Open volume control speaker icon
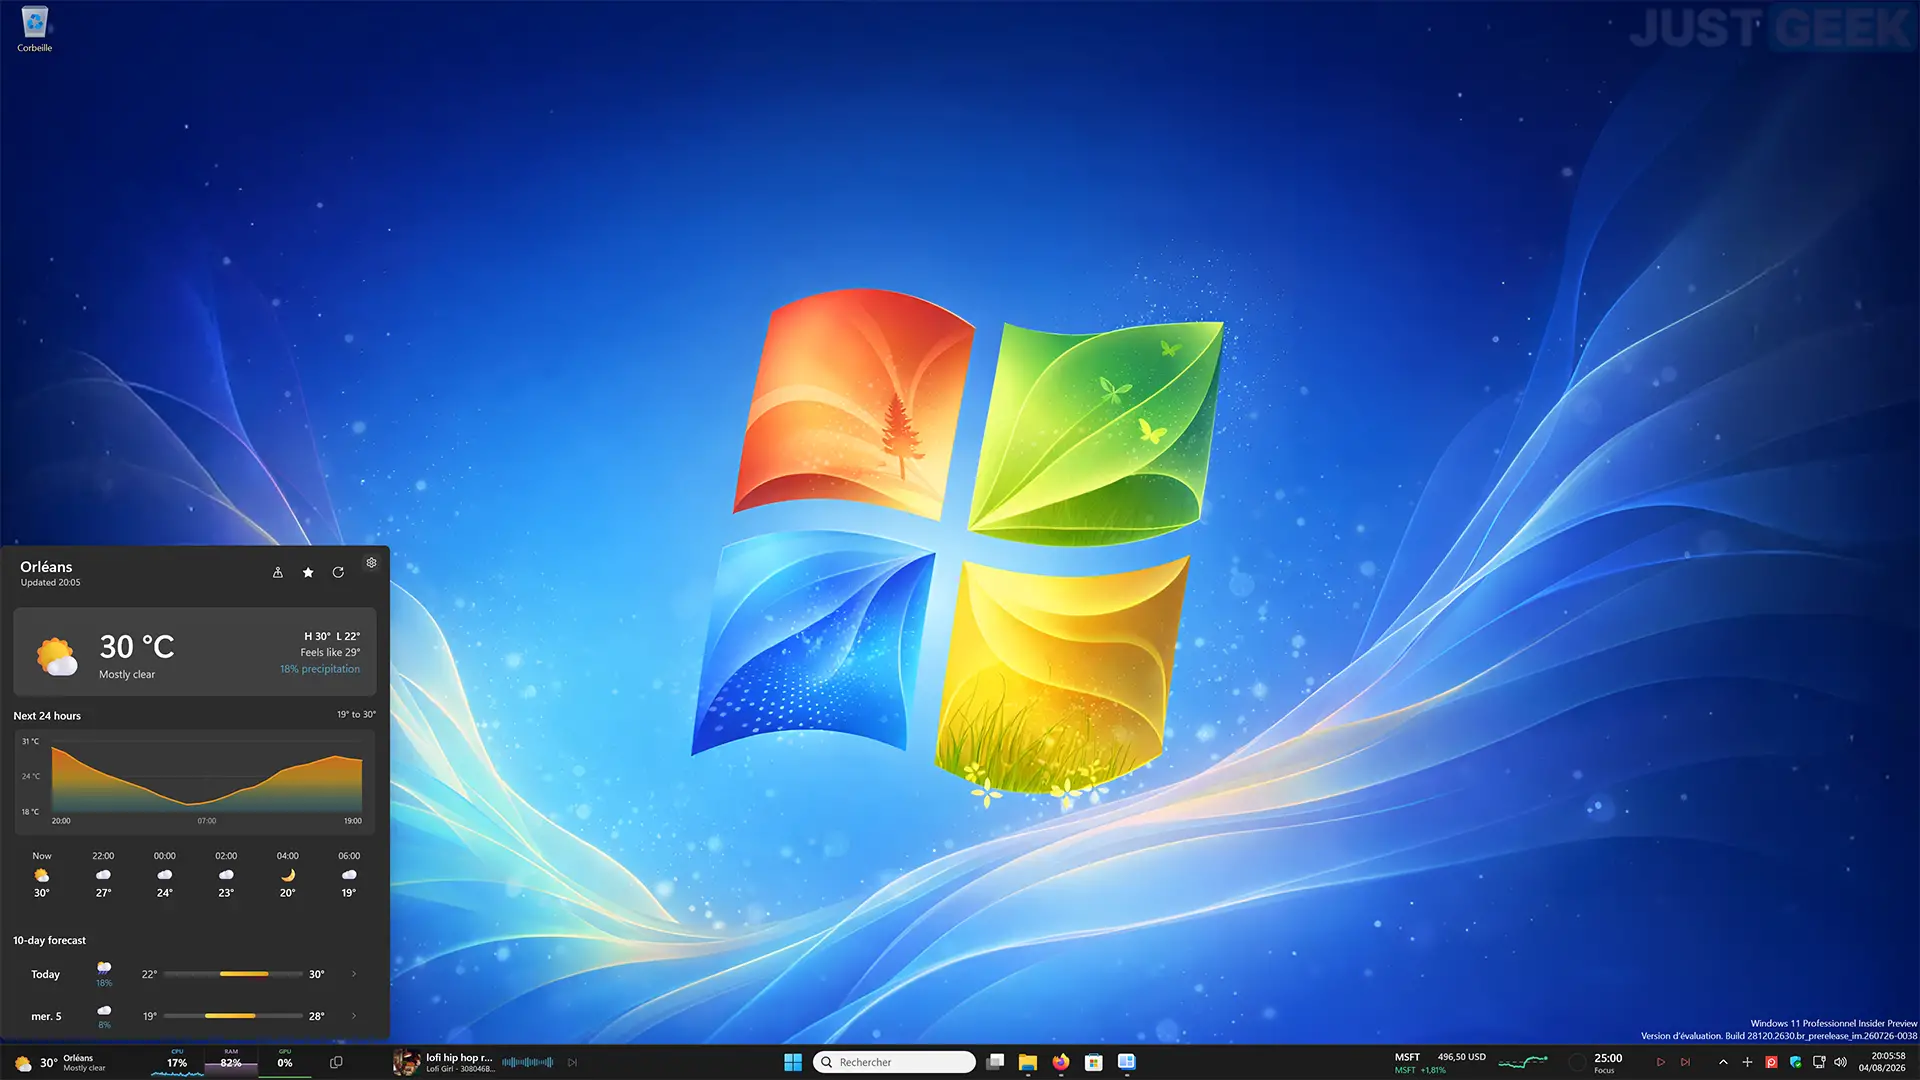This screenshot has height=1080, width=1920. coord(1841,1062)
